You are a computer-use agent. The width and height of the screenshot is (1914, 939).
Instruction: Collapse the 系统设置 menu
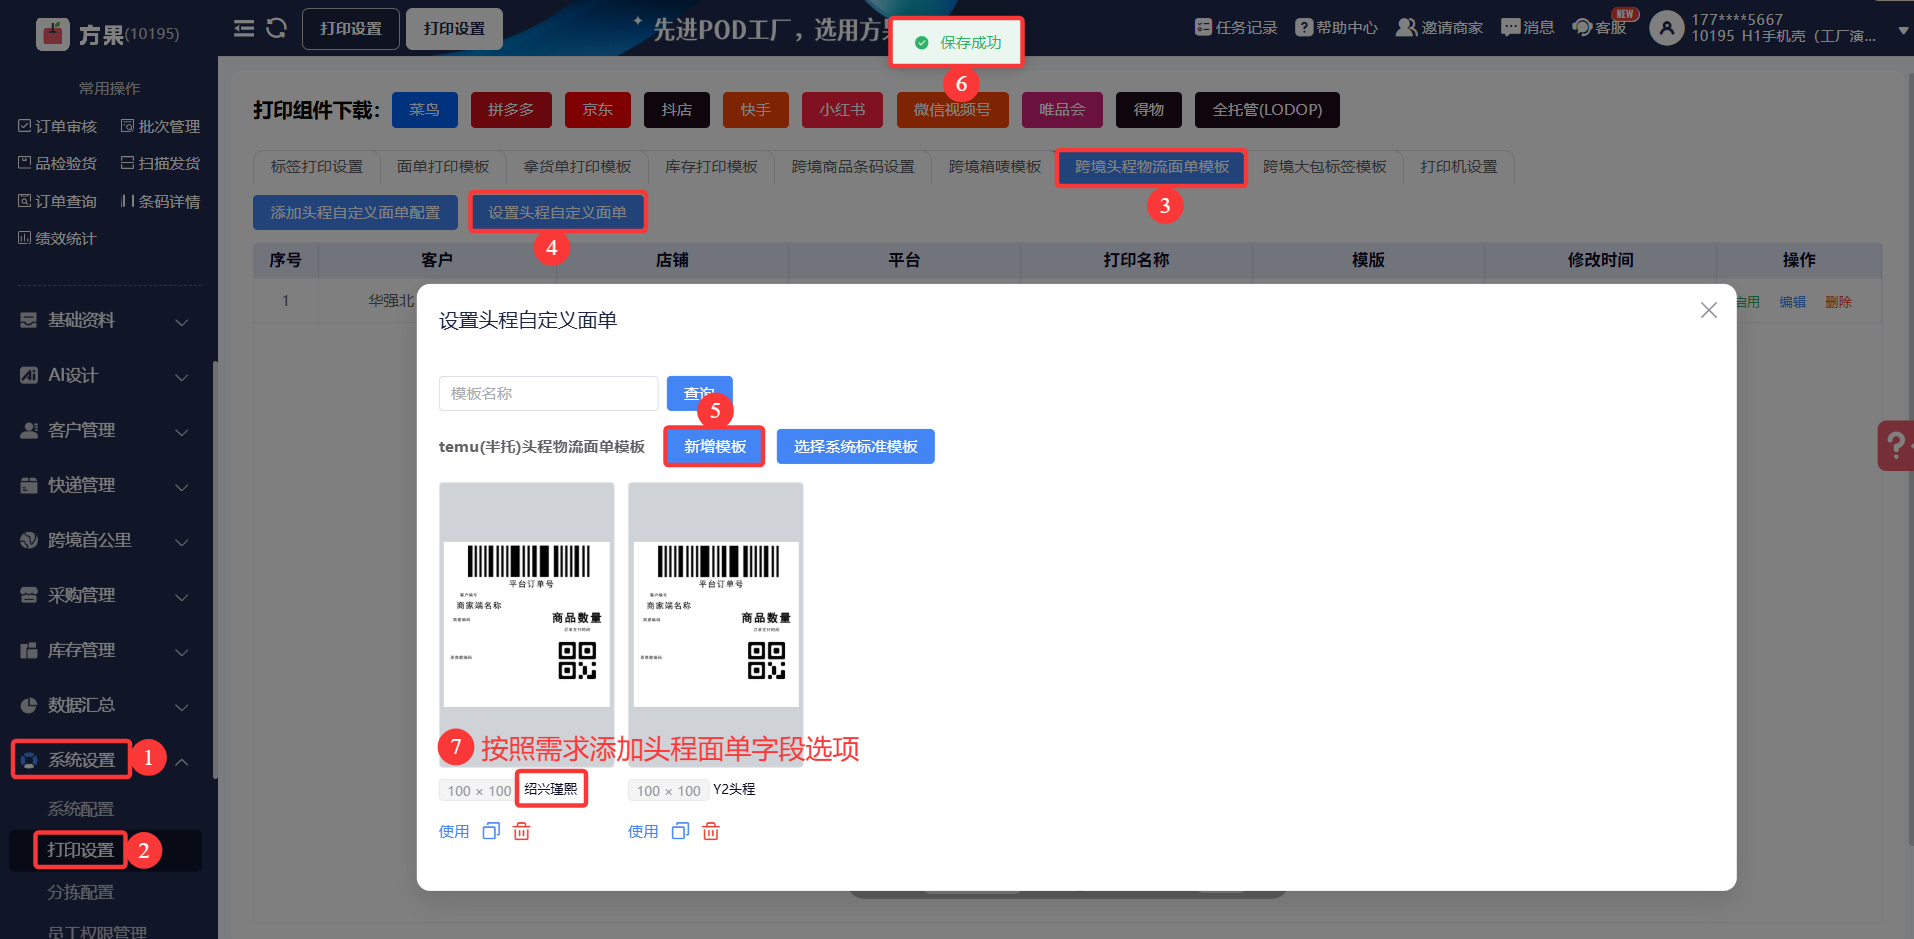[105, 761]
